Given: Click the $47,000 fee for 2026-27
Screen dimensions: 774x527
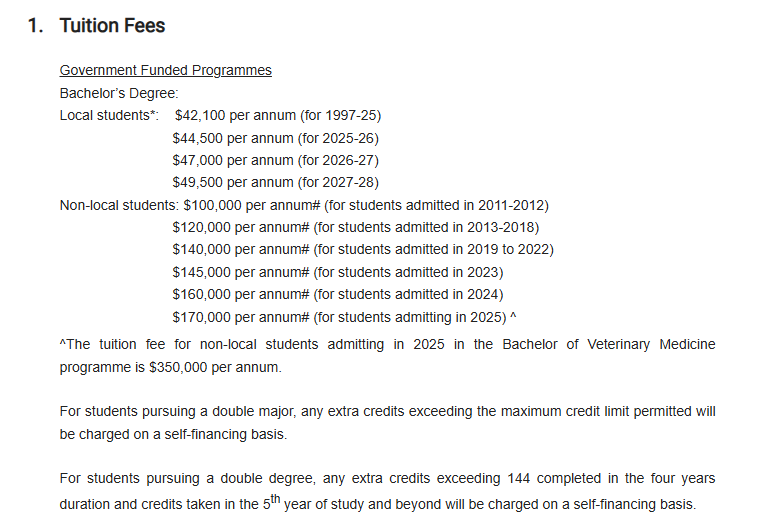Looking at the screenshot, I should (x=275, y=160).
